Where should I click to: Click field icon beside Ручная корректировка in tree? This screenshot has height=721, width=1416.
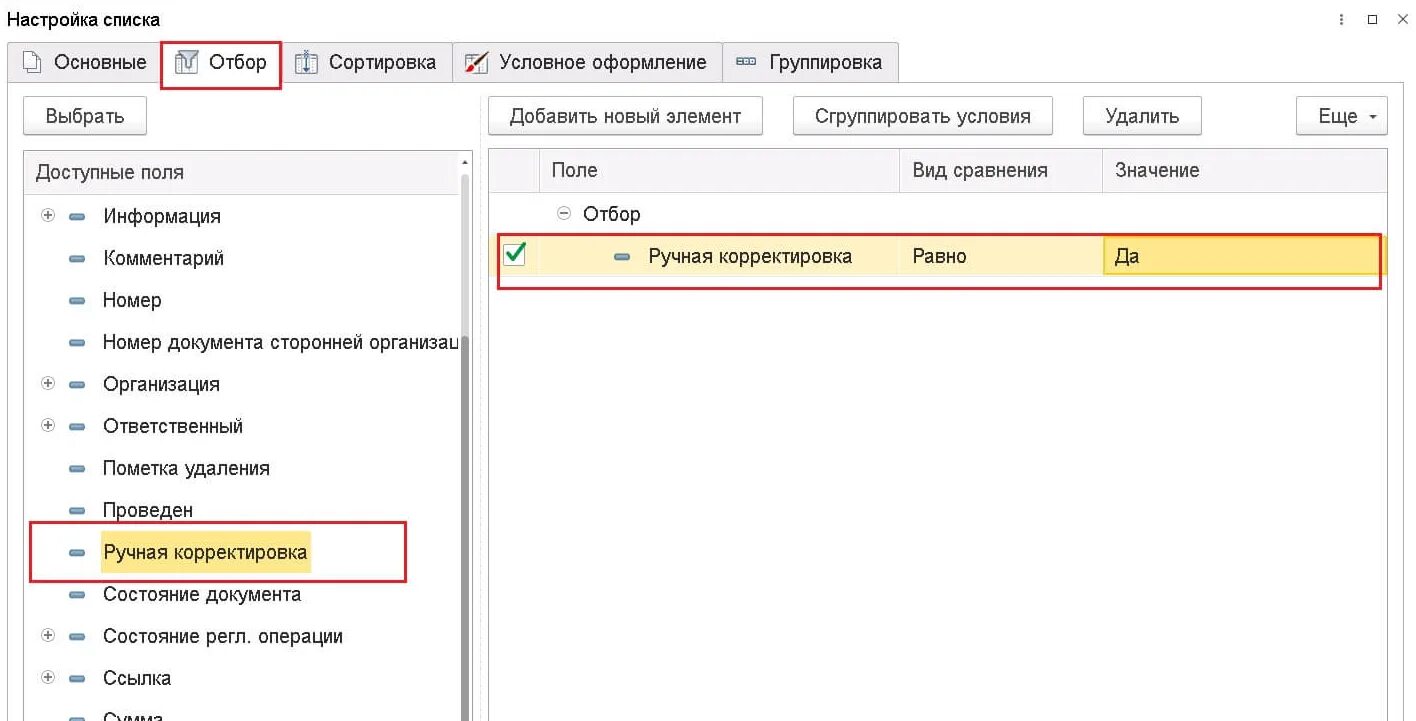point(77,553)
